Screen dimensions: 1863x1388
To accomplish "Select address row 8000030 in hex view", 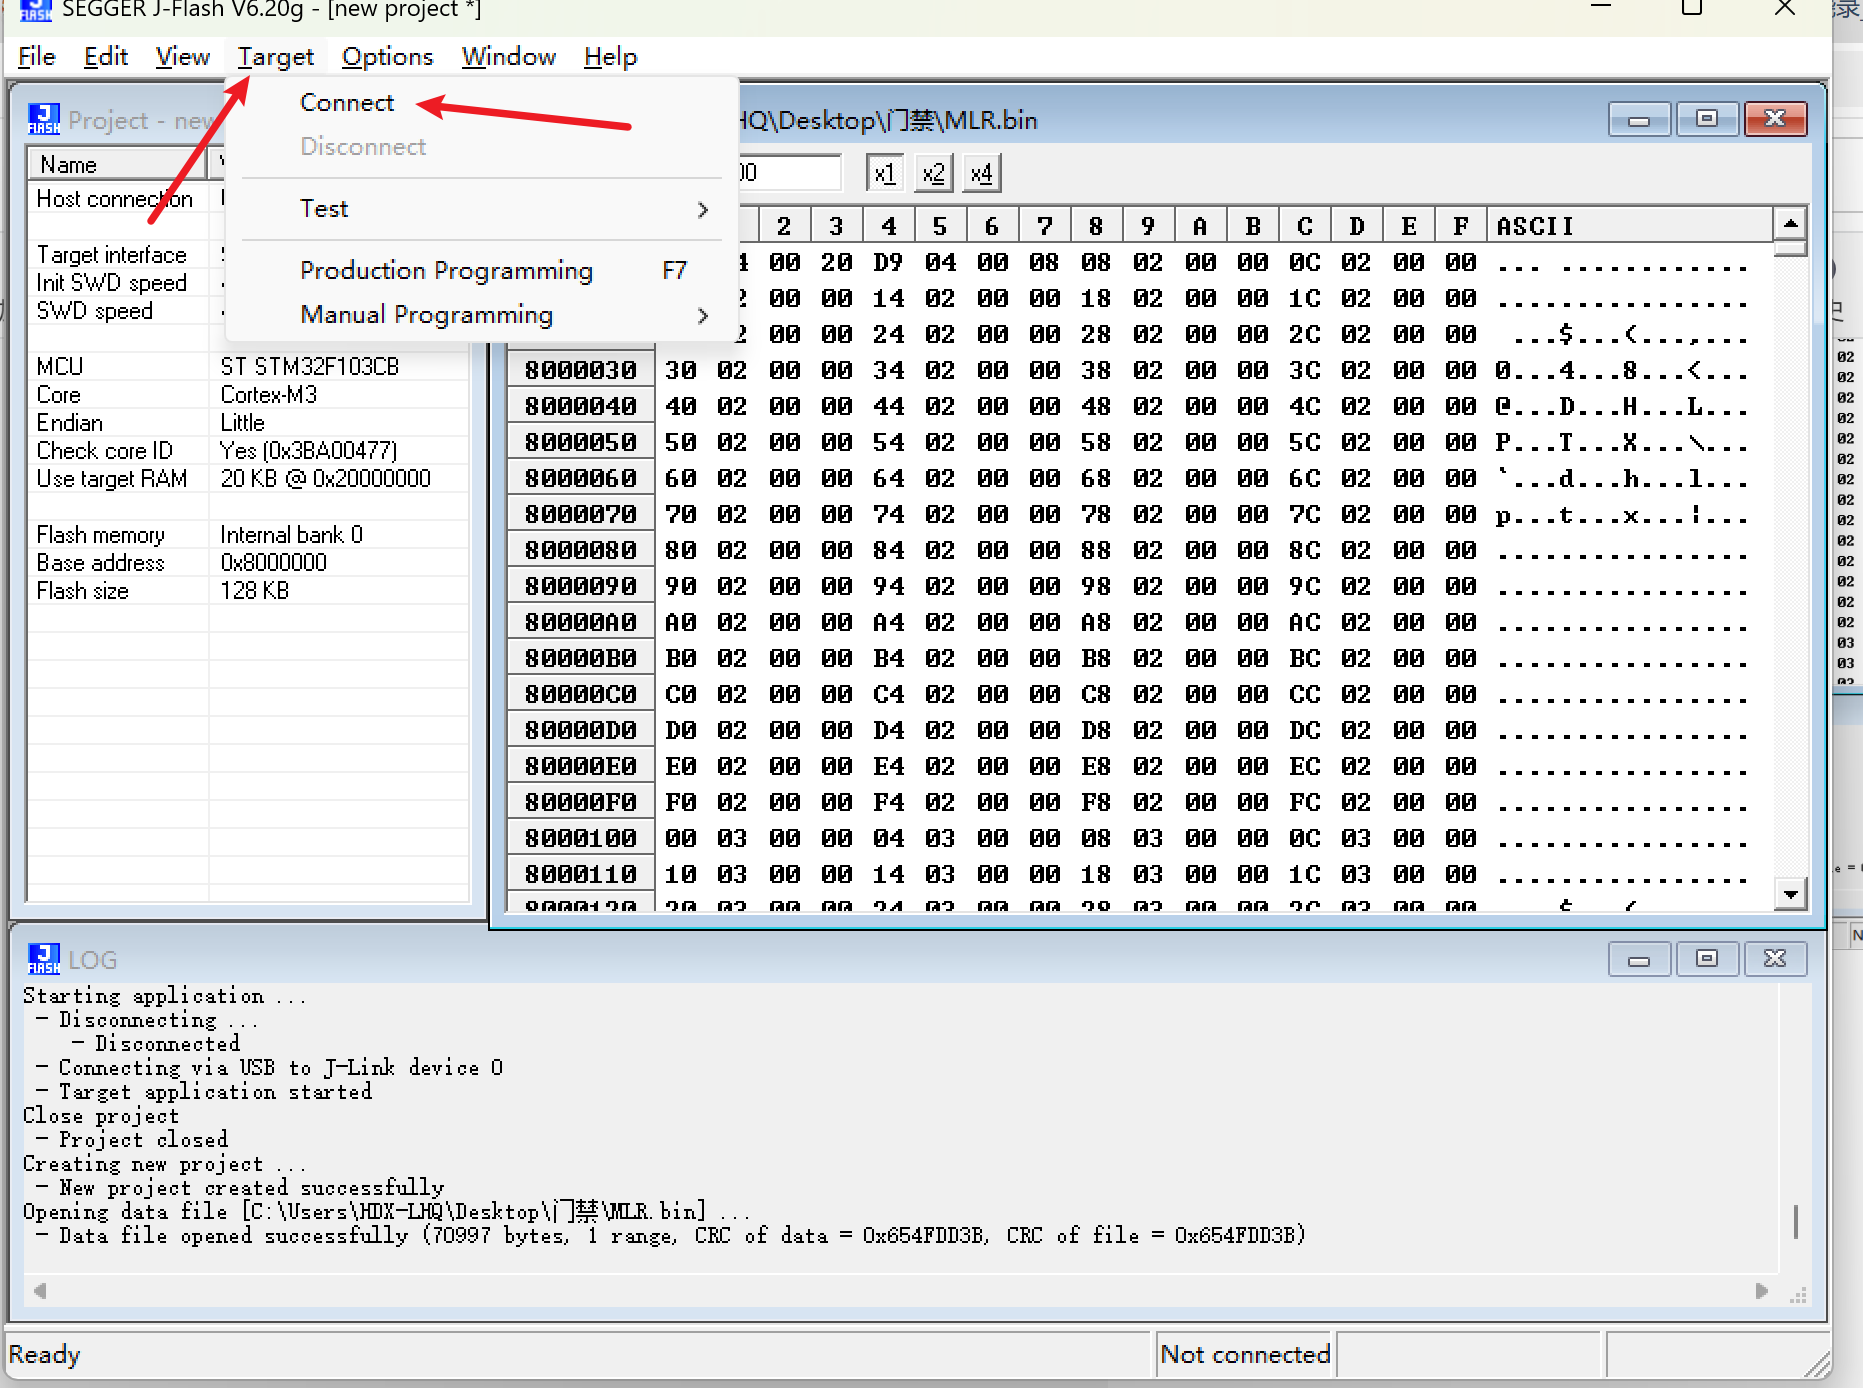I will 581,371.
